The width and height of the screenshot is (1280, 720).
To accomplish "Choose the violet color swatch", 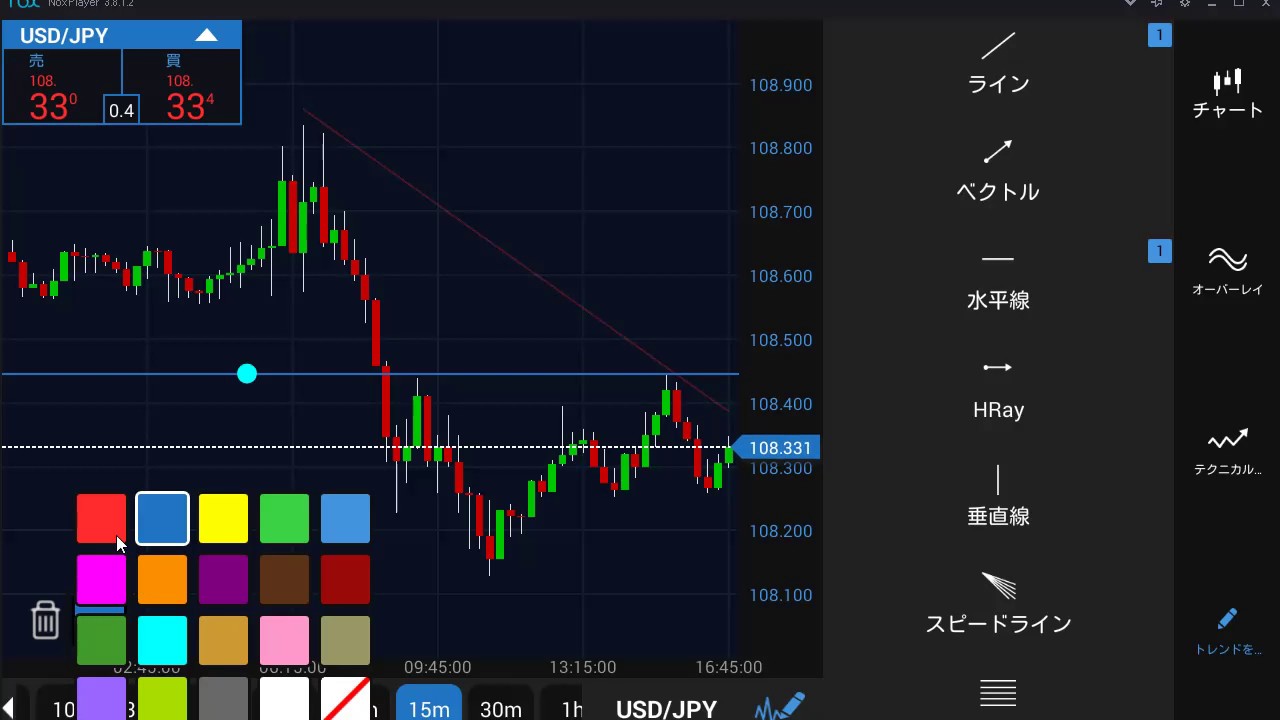I will tap(101, 699).
